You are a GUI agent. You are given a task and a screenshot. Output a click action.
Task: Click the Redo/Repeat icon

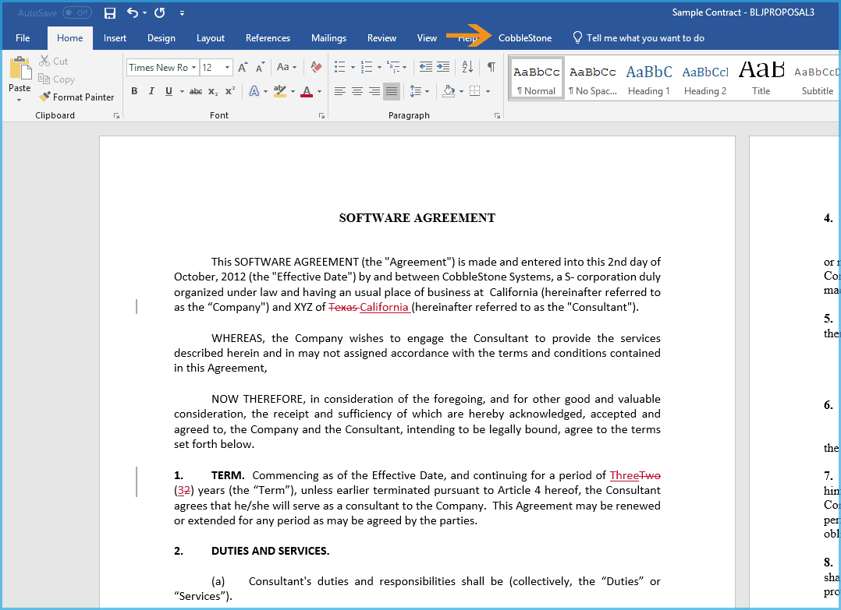[159, 13]
